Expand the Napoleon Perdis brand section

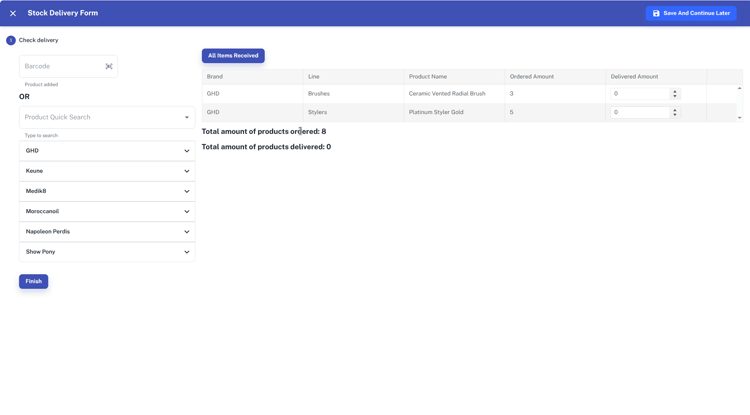(107, 232)
